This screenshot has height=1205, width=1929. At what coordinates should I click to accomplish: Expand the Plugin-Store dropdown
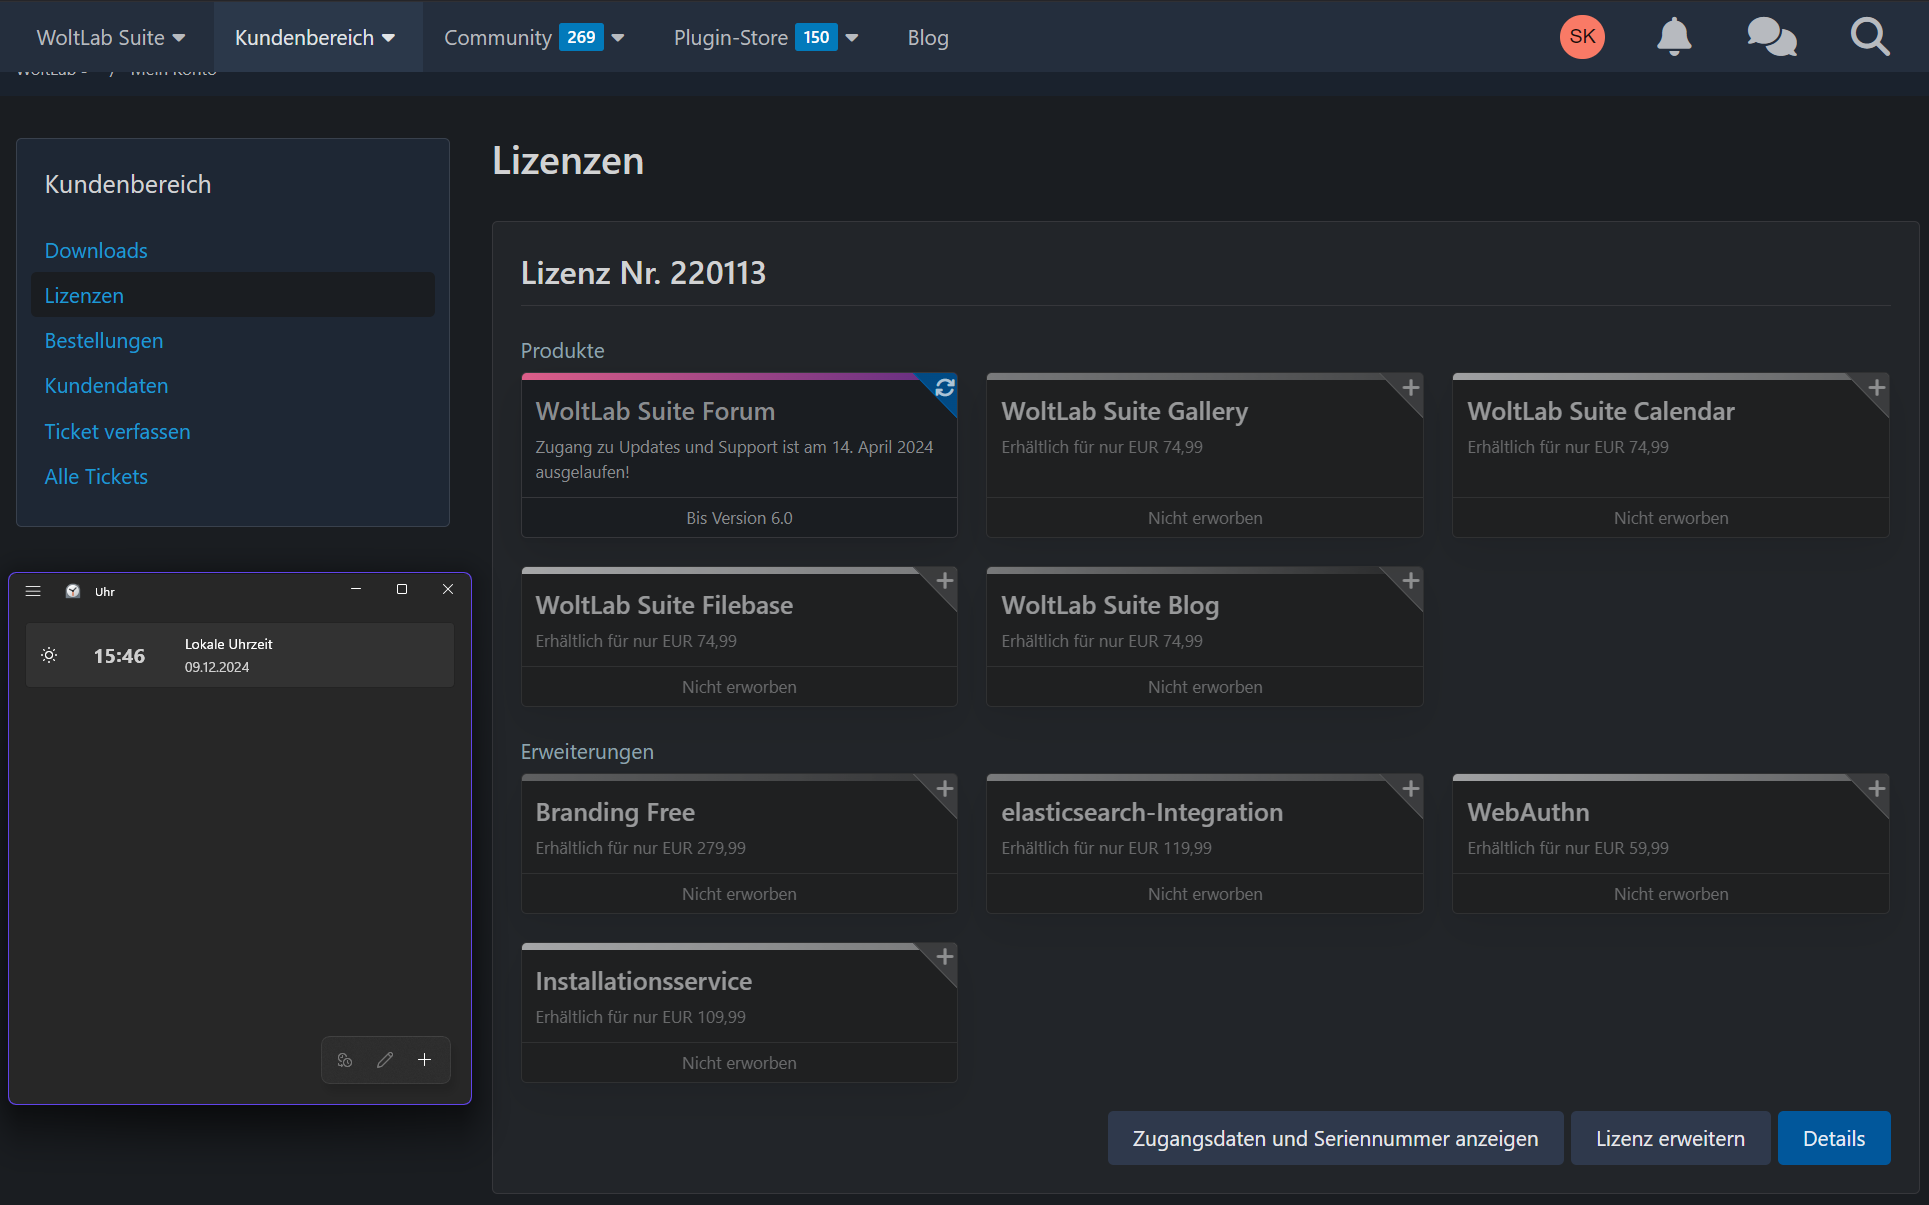coord(852,37)
